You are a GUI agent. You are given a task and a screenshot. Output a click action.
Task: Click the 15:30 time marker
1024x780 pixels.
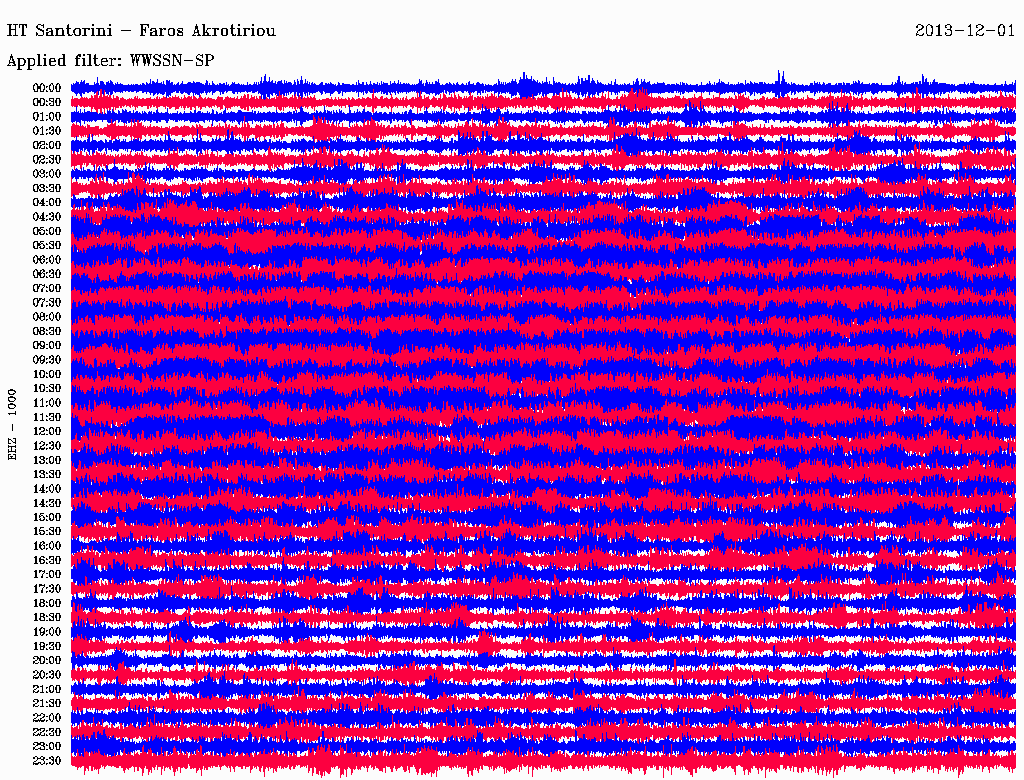point(47,532)
